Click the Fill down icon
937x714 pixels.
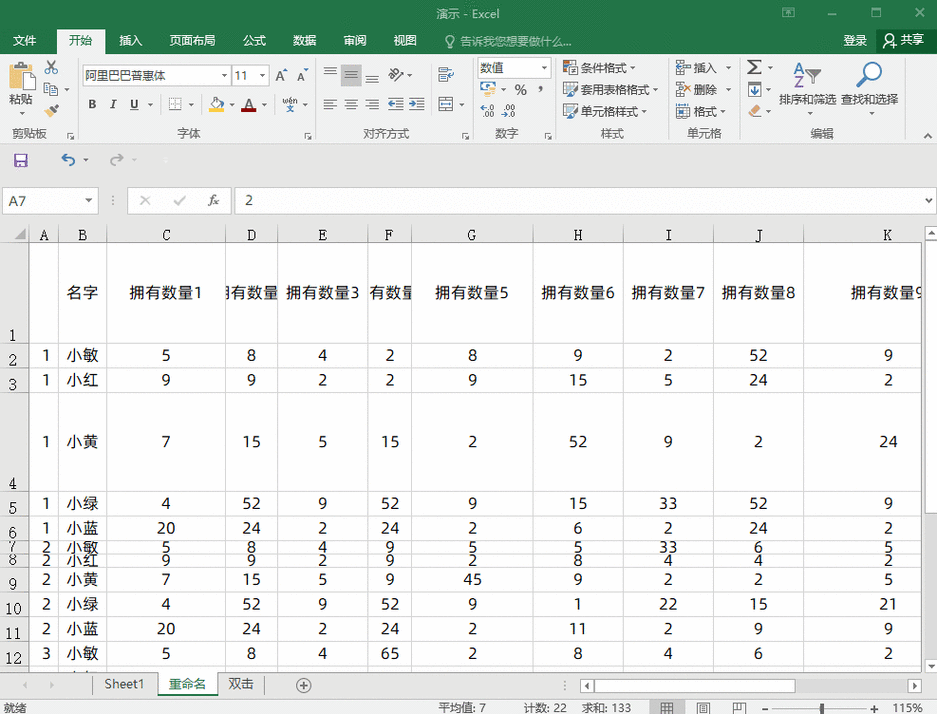(754, 90)
